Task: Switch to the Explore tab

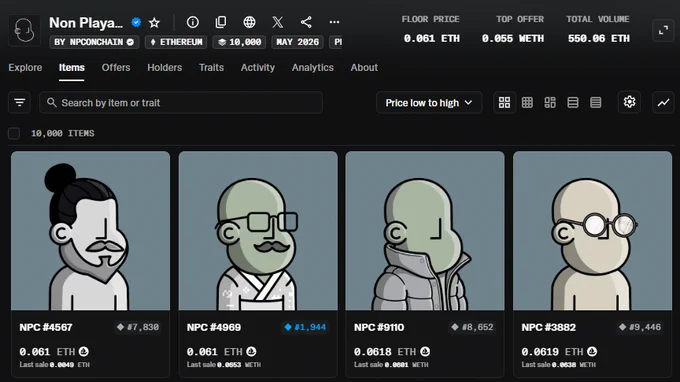Action: (x=25, y=68)
